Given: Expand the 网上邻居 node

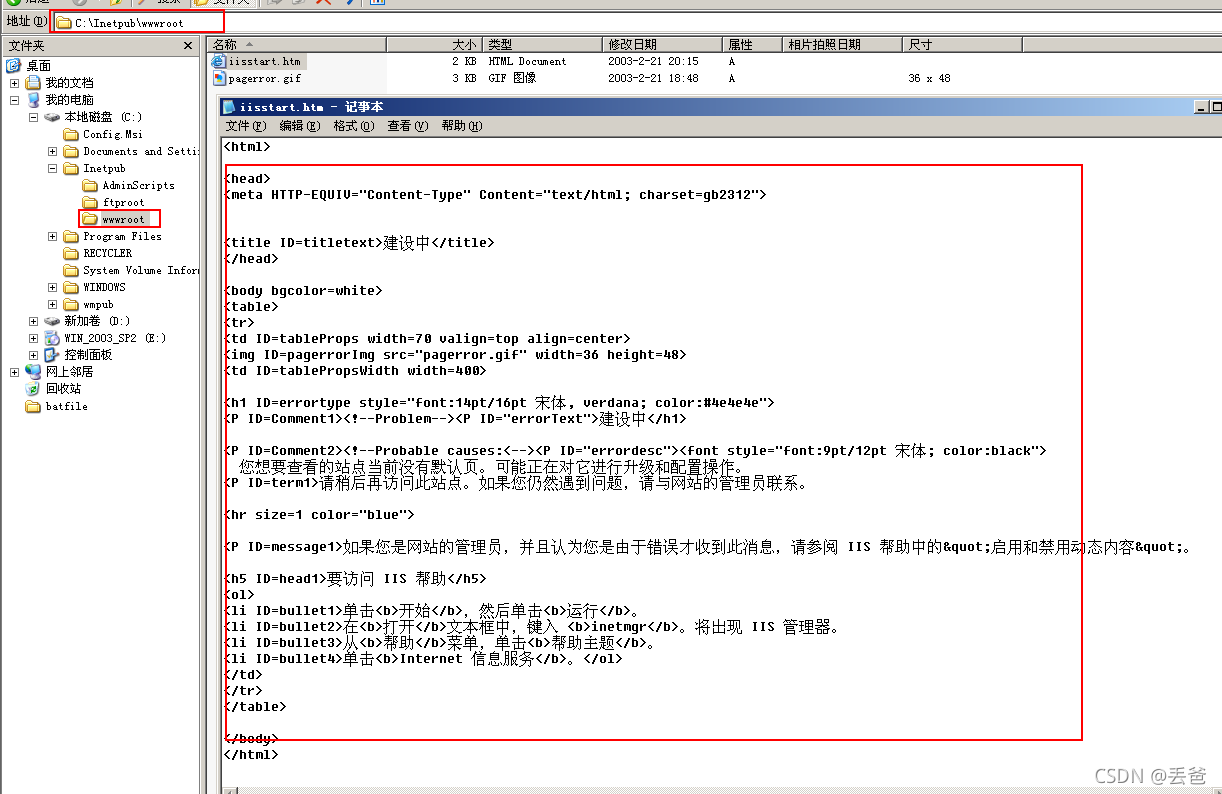Looking at the screenshot, I should (14, 372).
